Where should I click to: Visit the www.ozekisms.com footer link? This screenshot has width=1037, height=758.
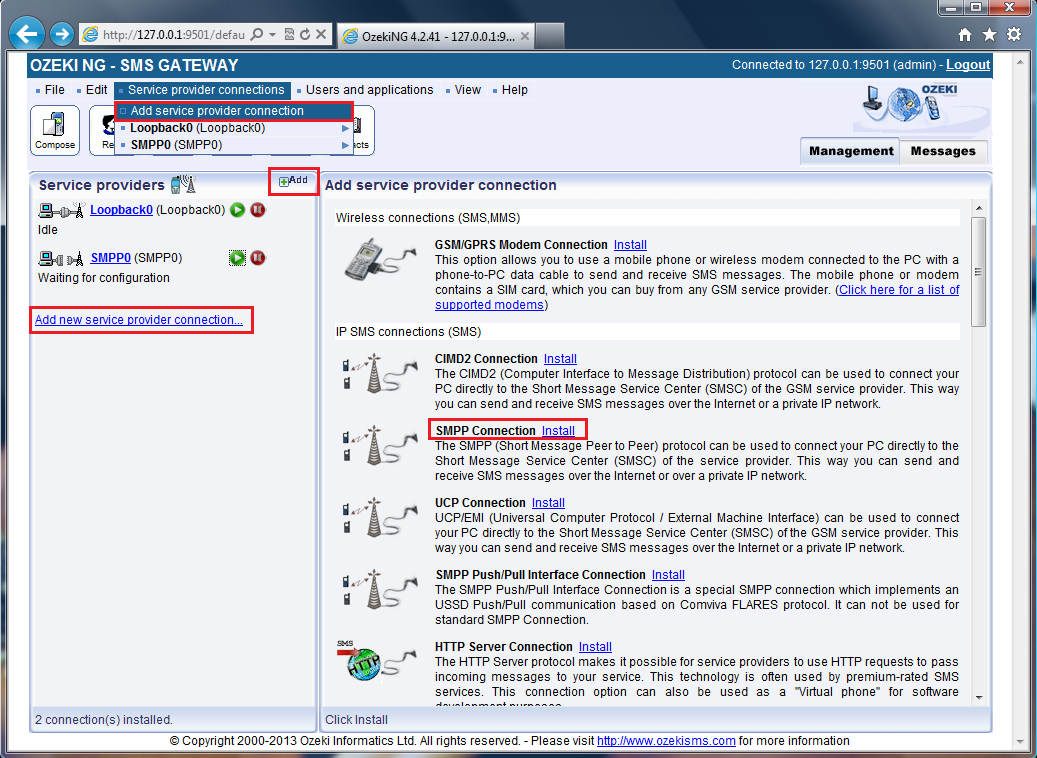pyautogui.click(x=666, y=741)
